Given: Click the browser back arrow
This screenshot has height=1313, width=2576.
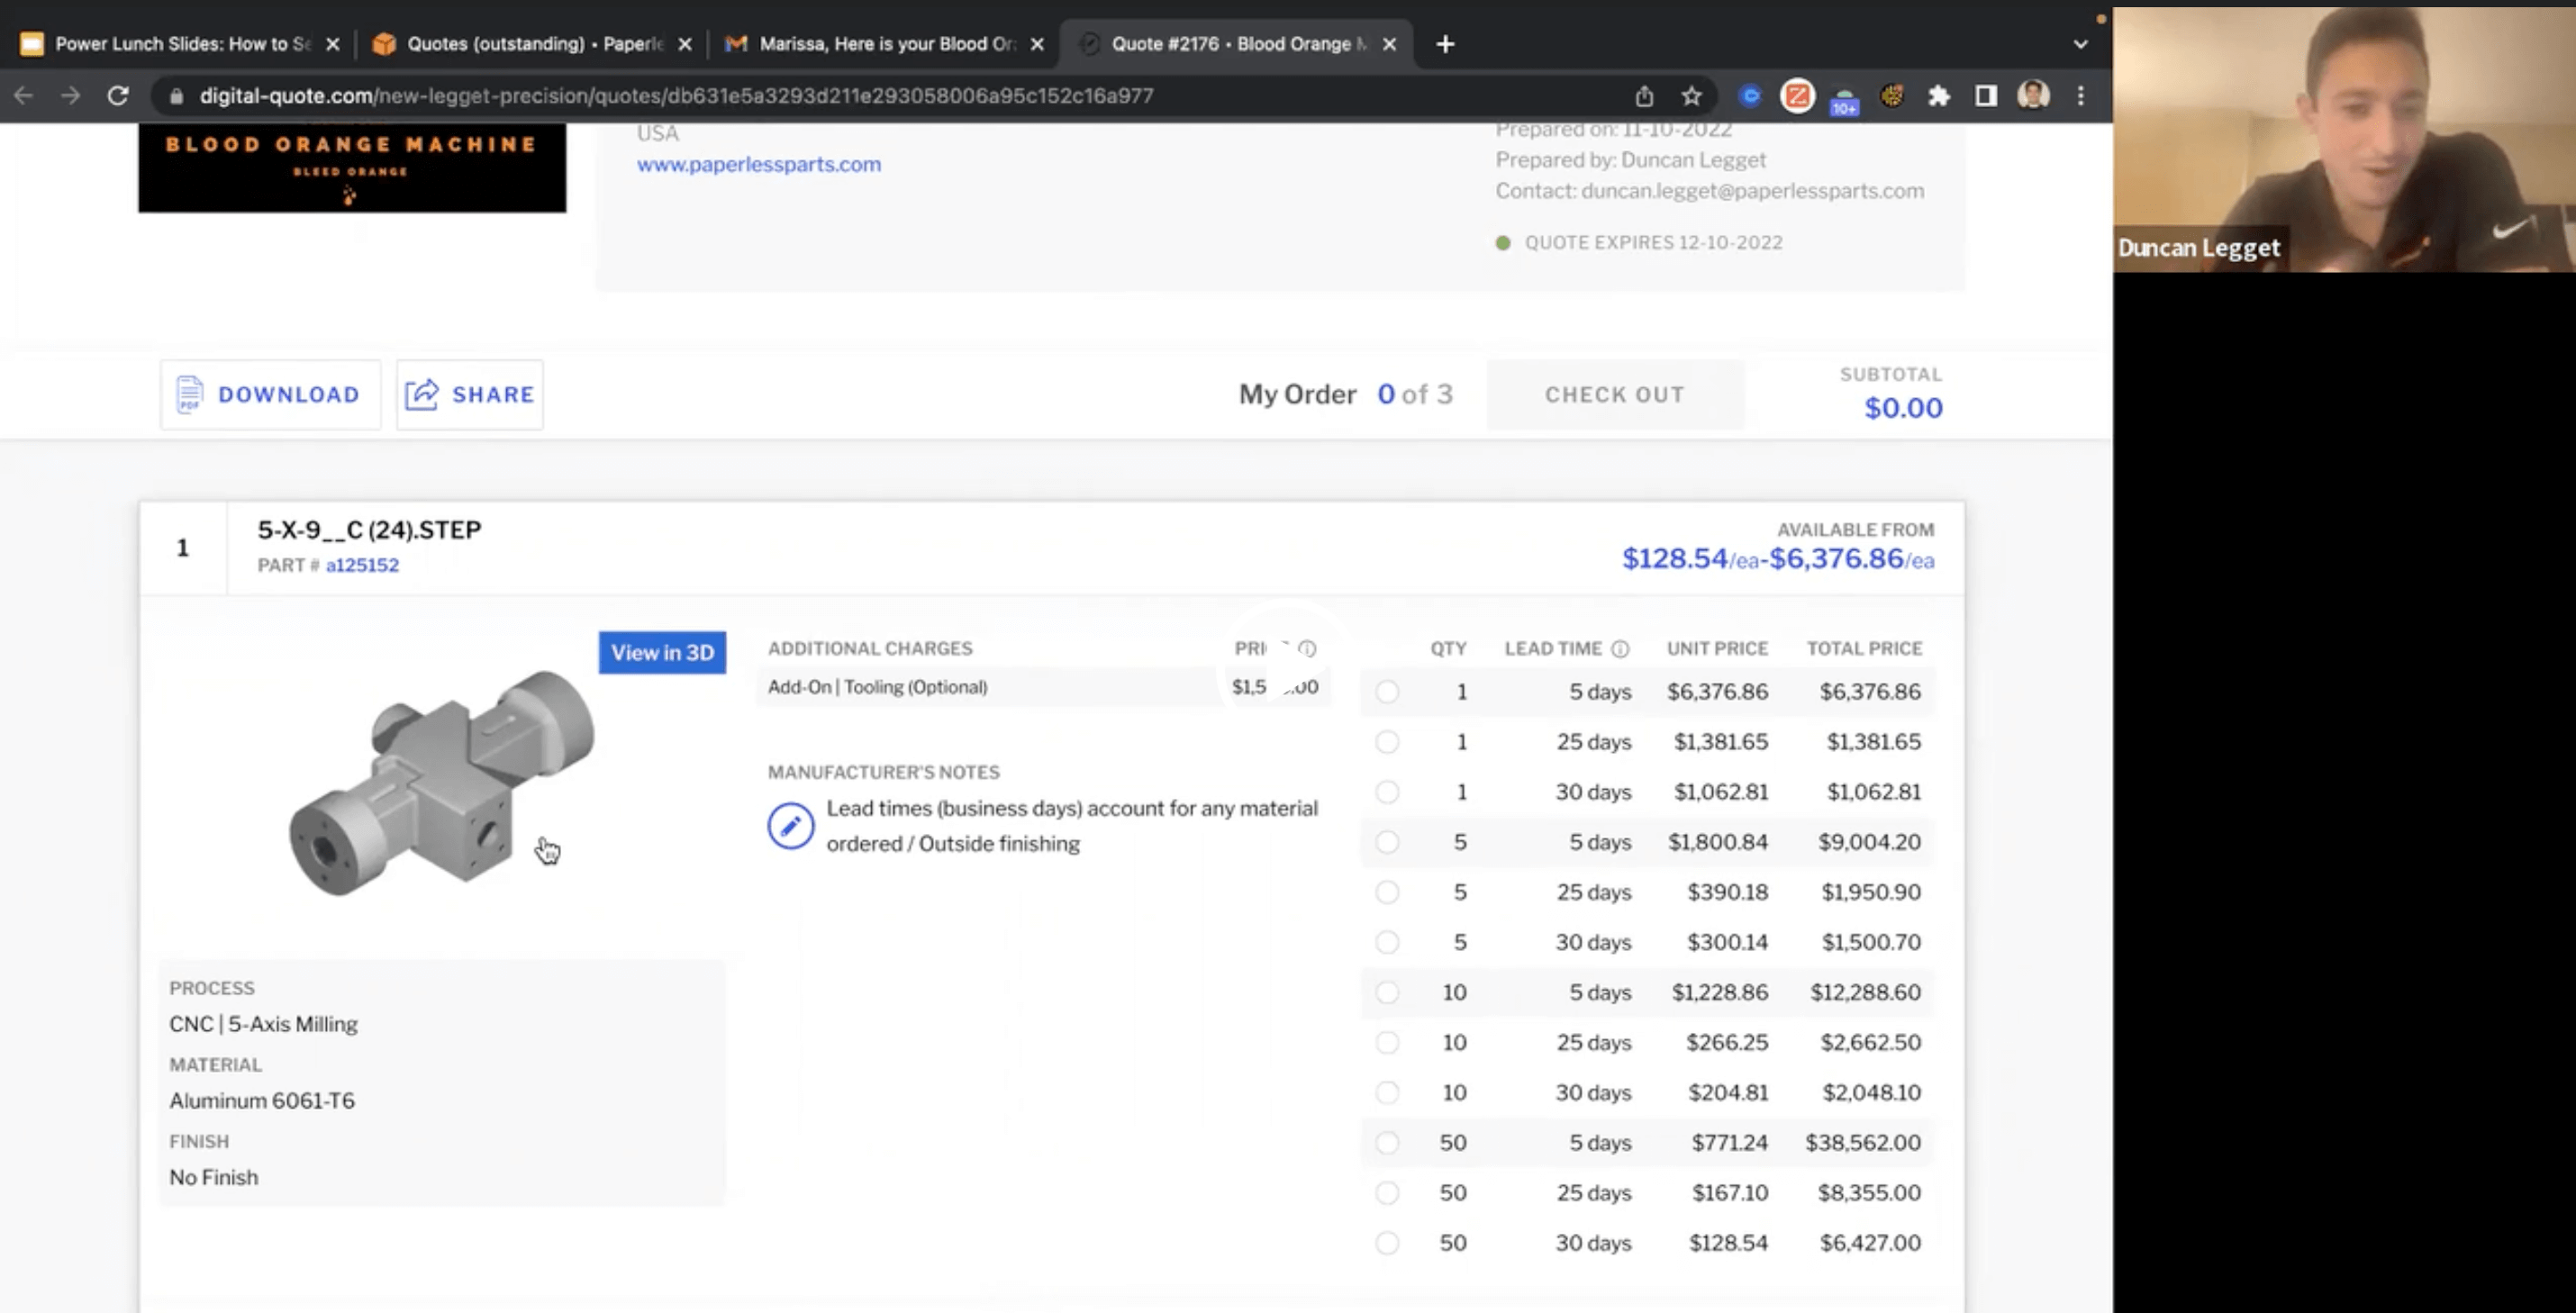Looking at the screenshot, I should coord(24,96).
